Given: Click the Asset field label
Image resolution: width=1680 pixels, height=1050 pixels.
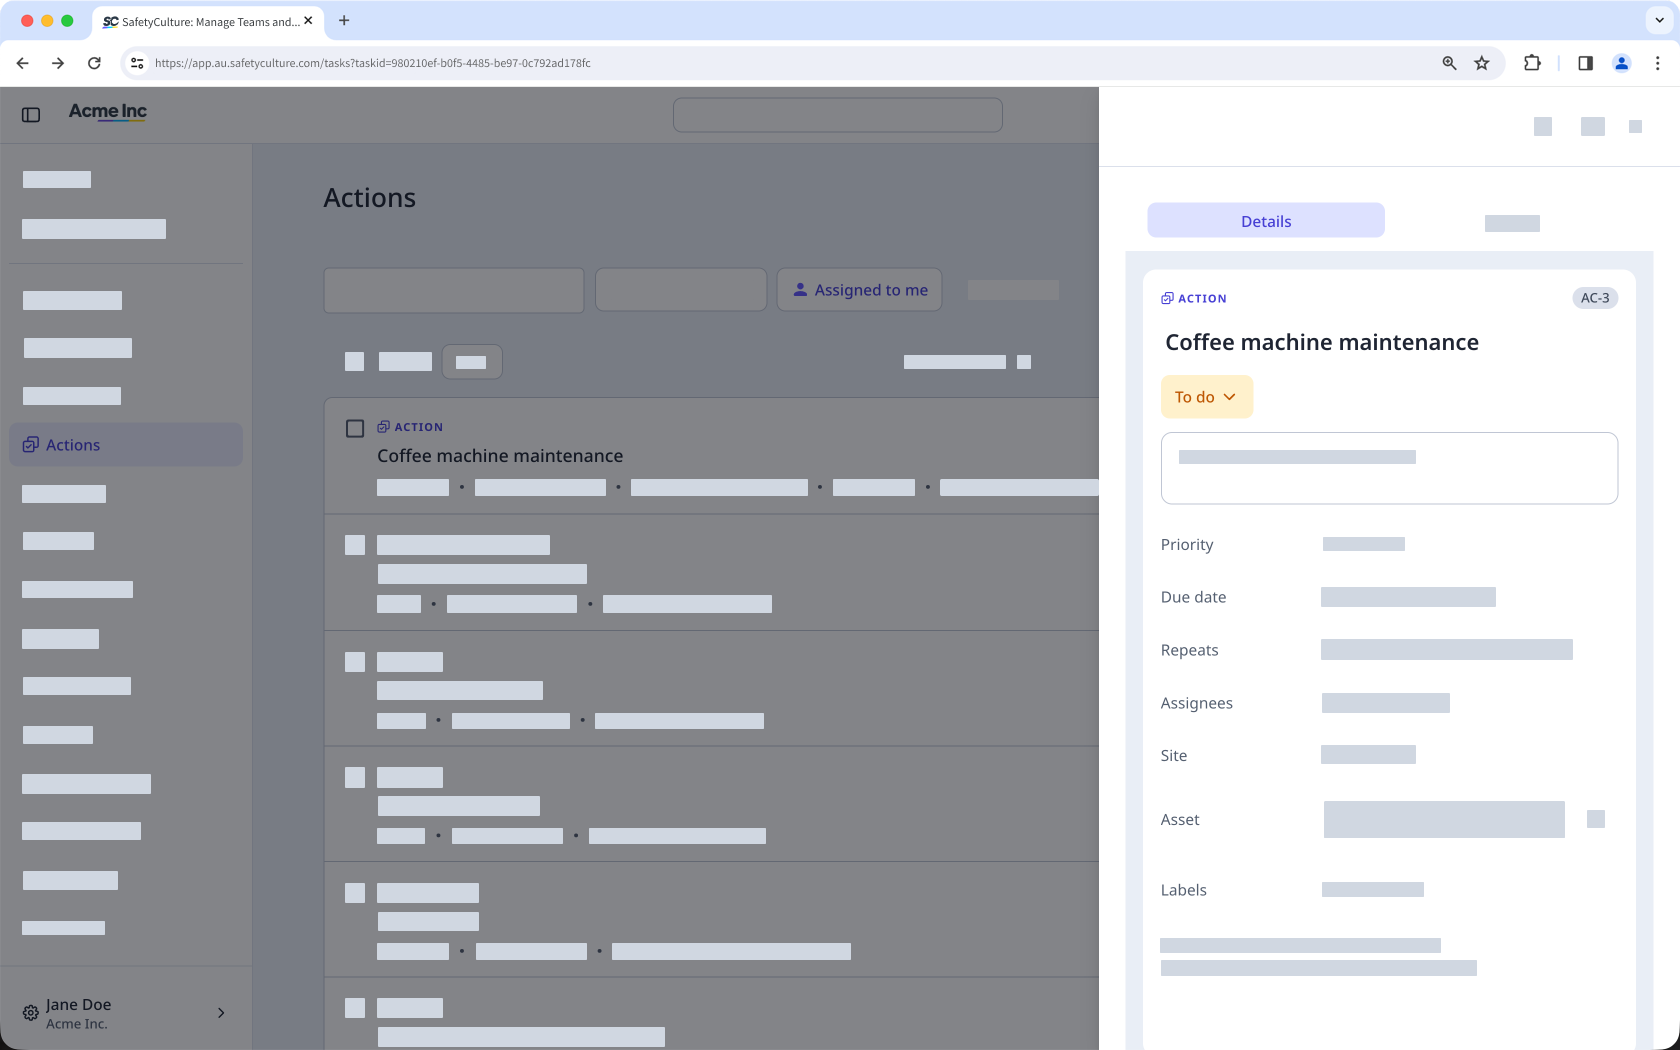Looking at the screenshot, I should (1180, 820).
